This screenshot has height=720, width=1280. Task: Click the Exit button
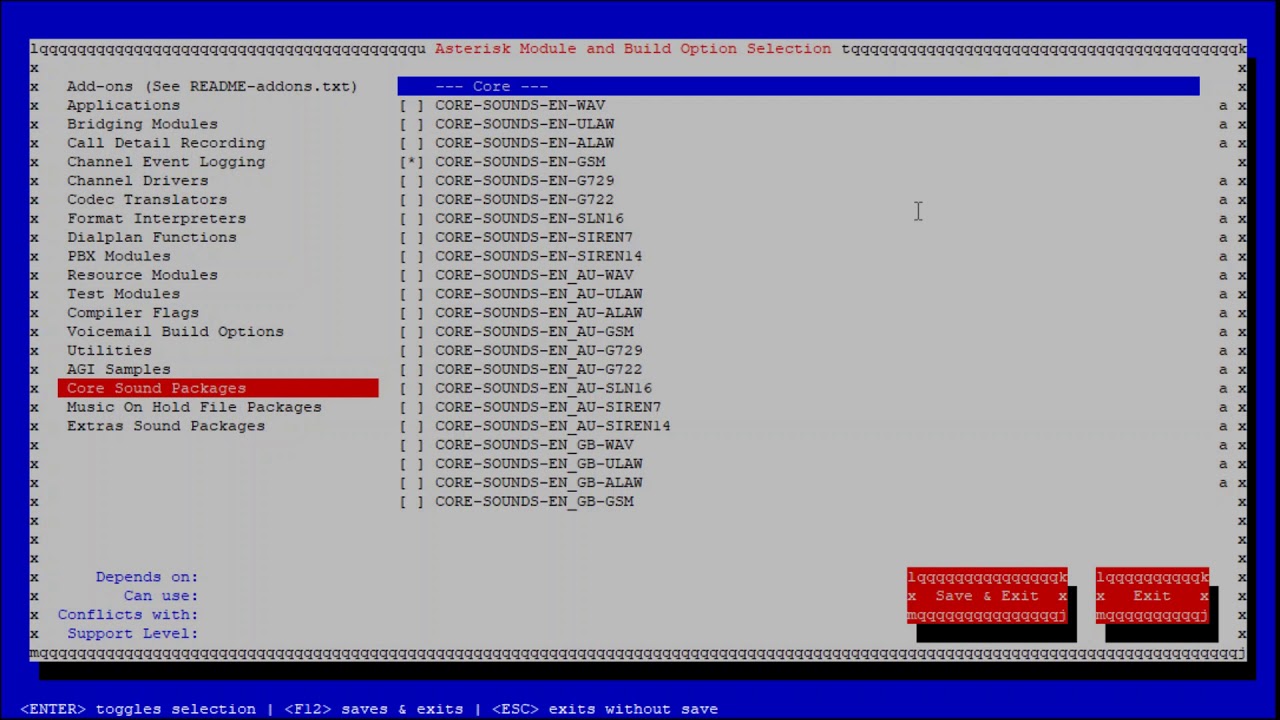(1152, 596)
